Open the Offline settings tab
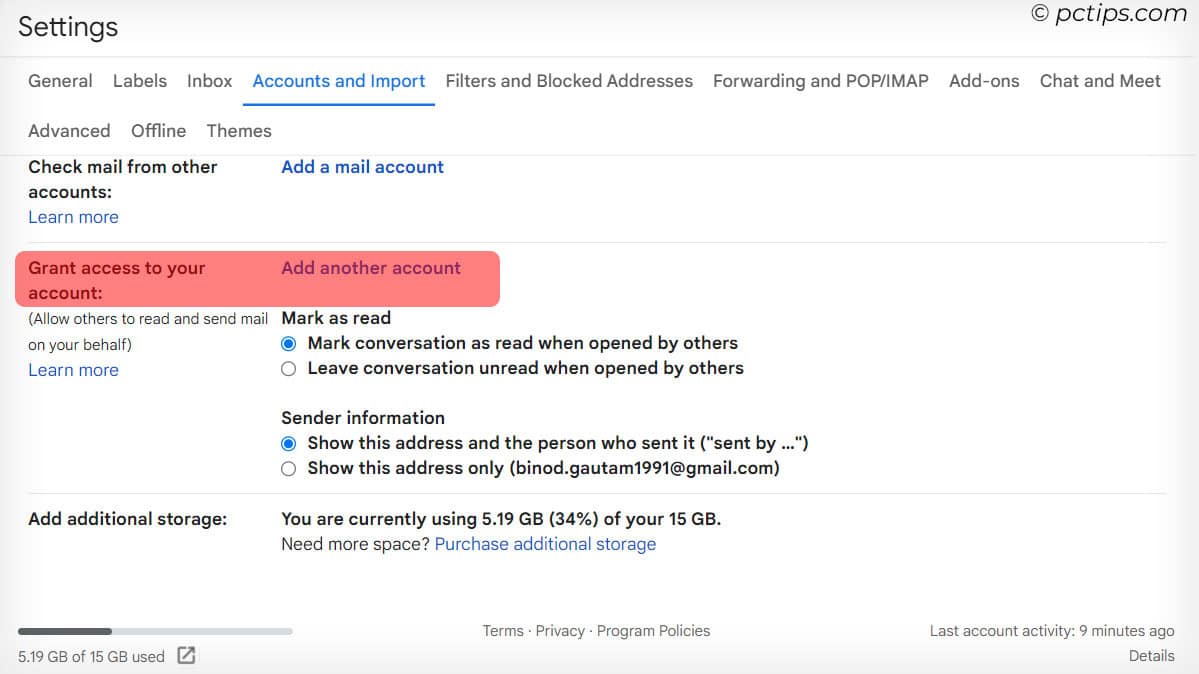 (x=157, y=131)
